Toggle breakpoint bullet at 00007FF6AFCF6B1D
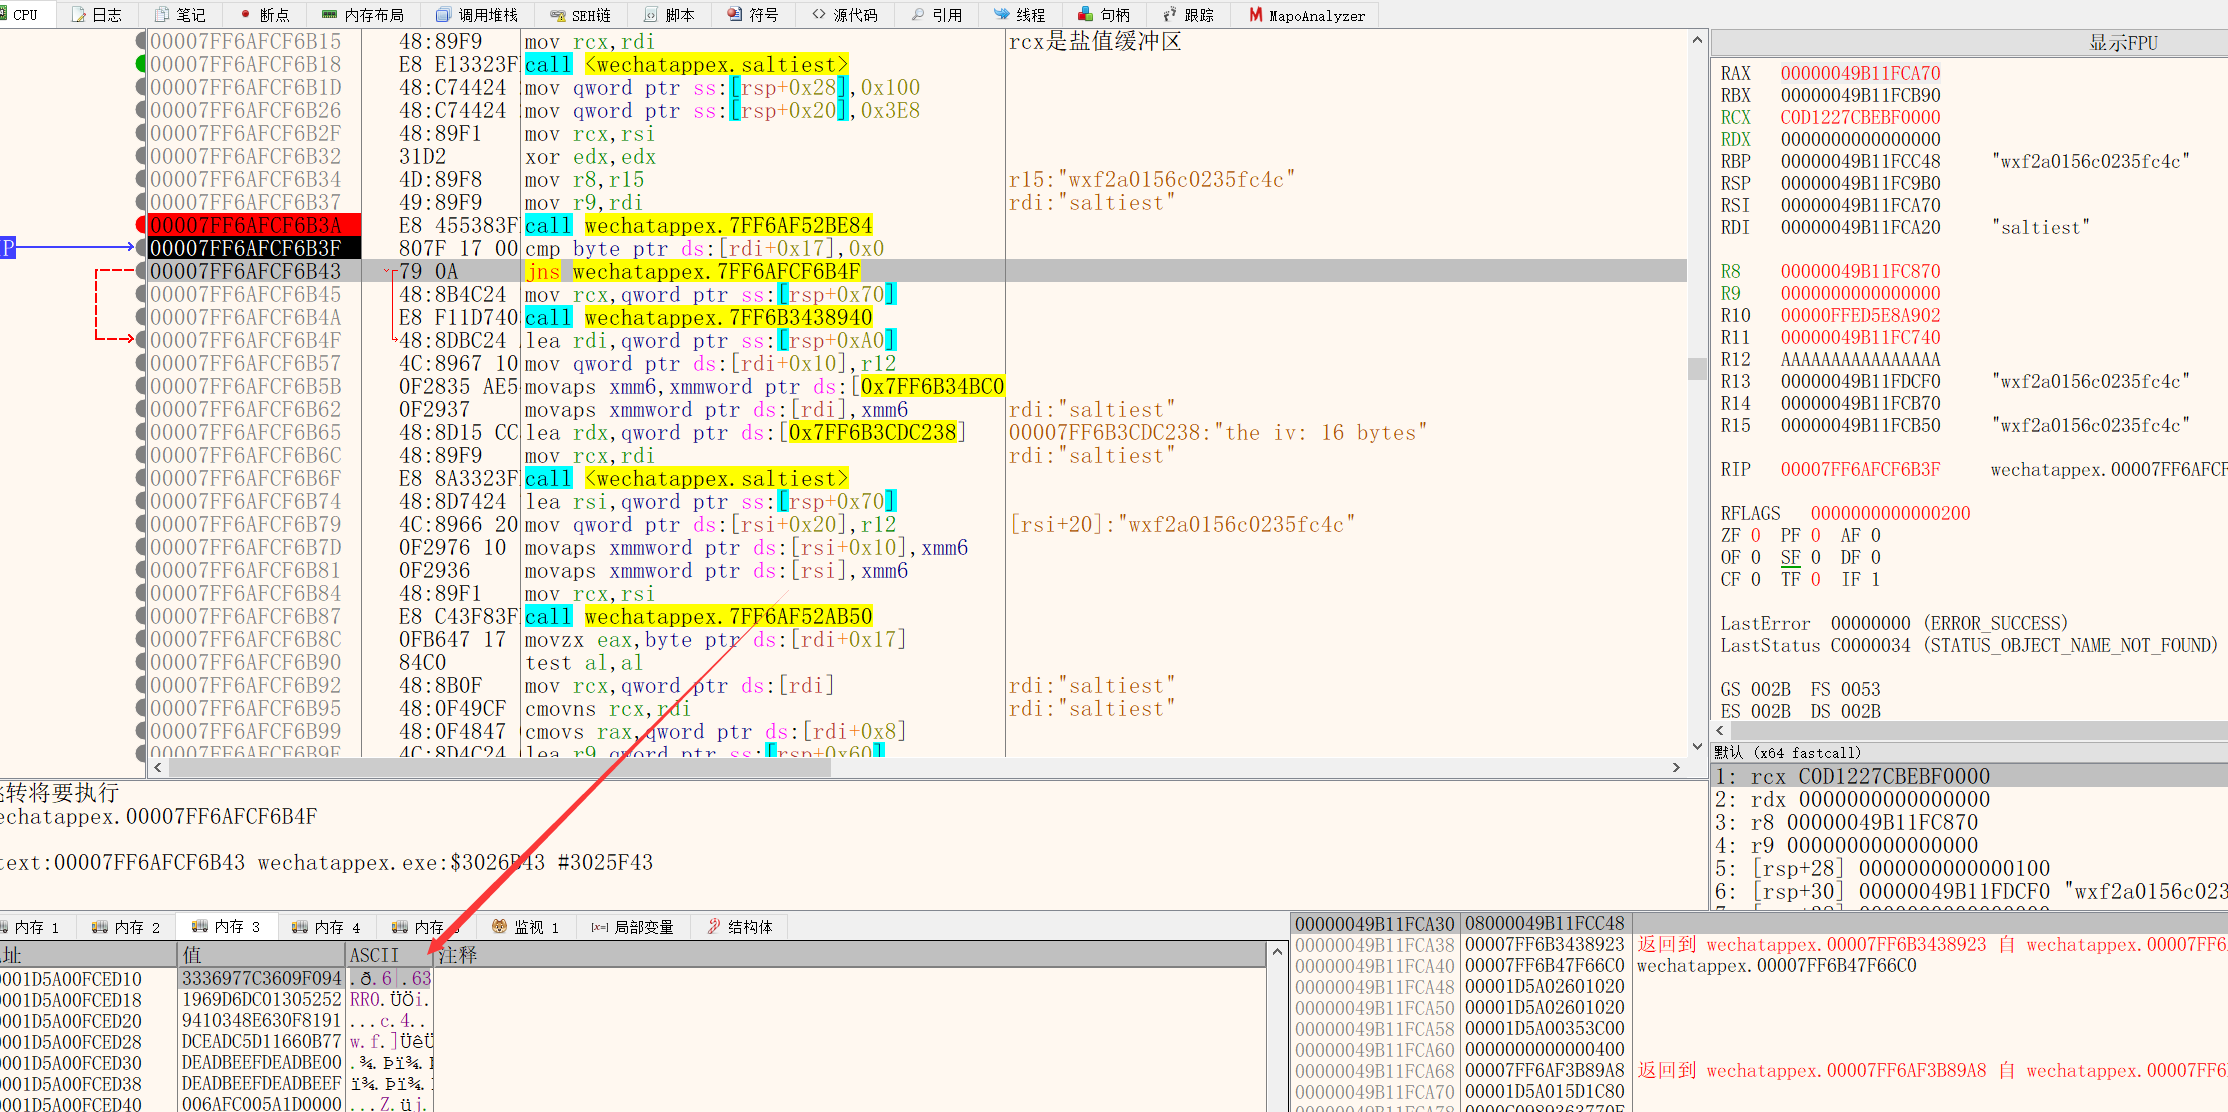Screen dimensions: 2228x1112 141,87
